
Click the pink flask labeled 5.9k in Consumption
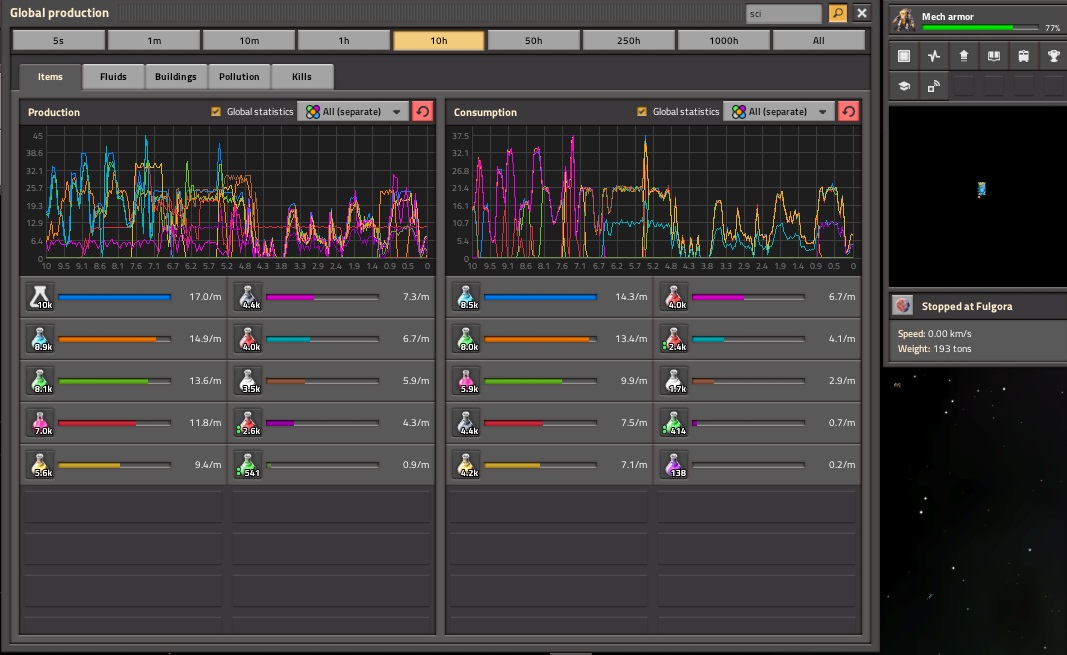[x=466, y=381]
